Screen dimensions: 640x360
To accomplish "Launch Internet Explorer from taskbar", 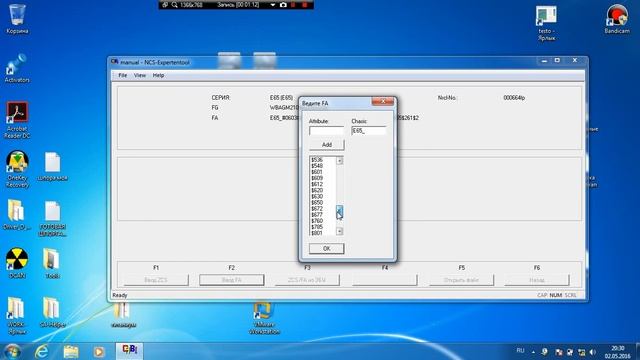I will click(x=42, y=351).
